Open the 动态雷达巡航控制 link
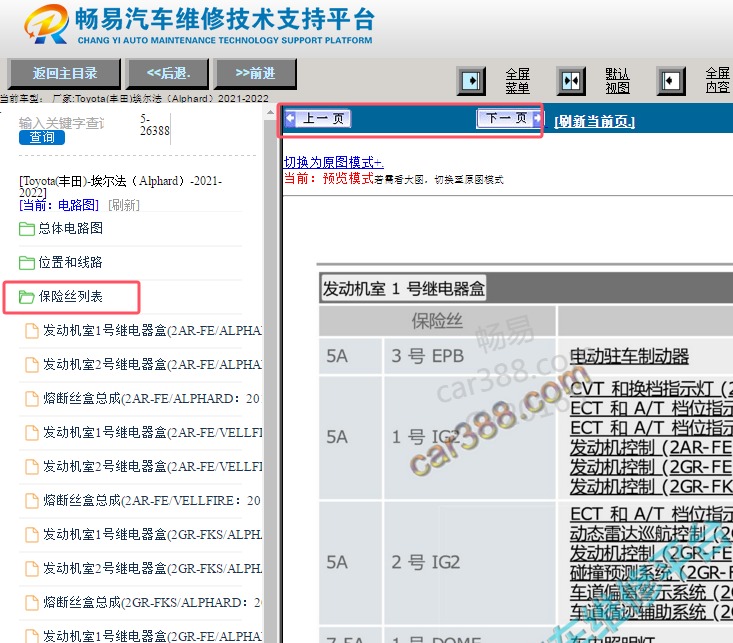The width and height of the screenshot is (733, 643). pyautogui.click(x=651, y=534)
